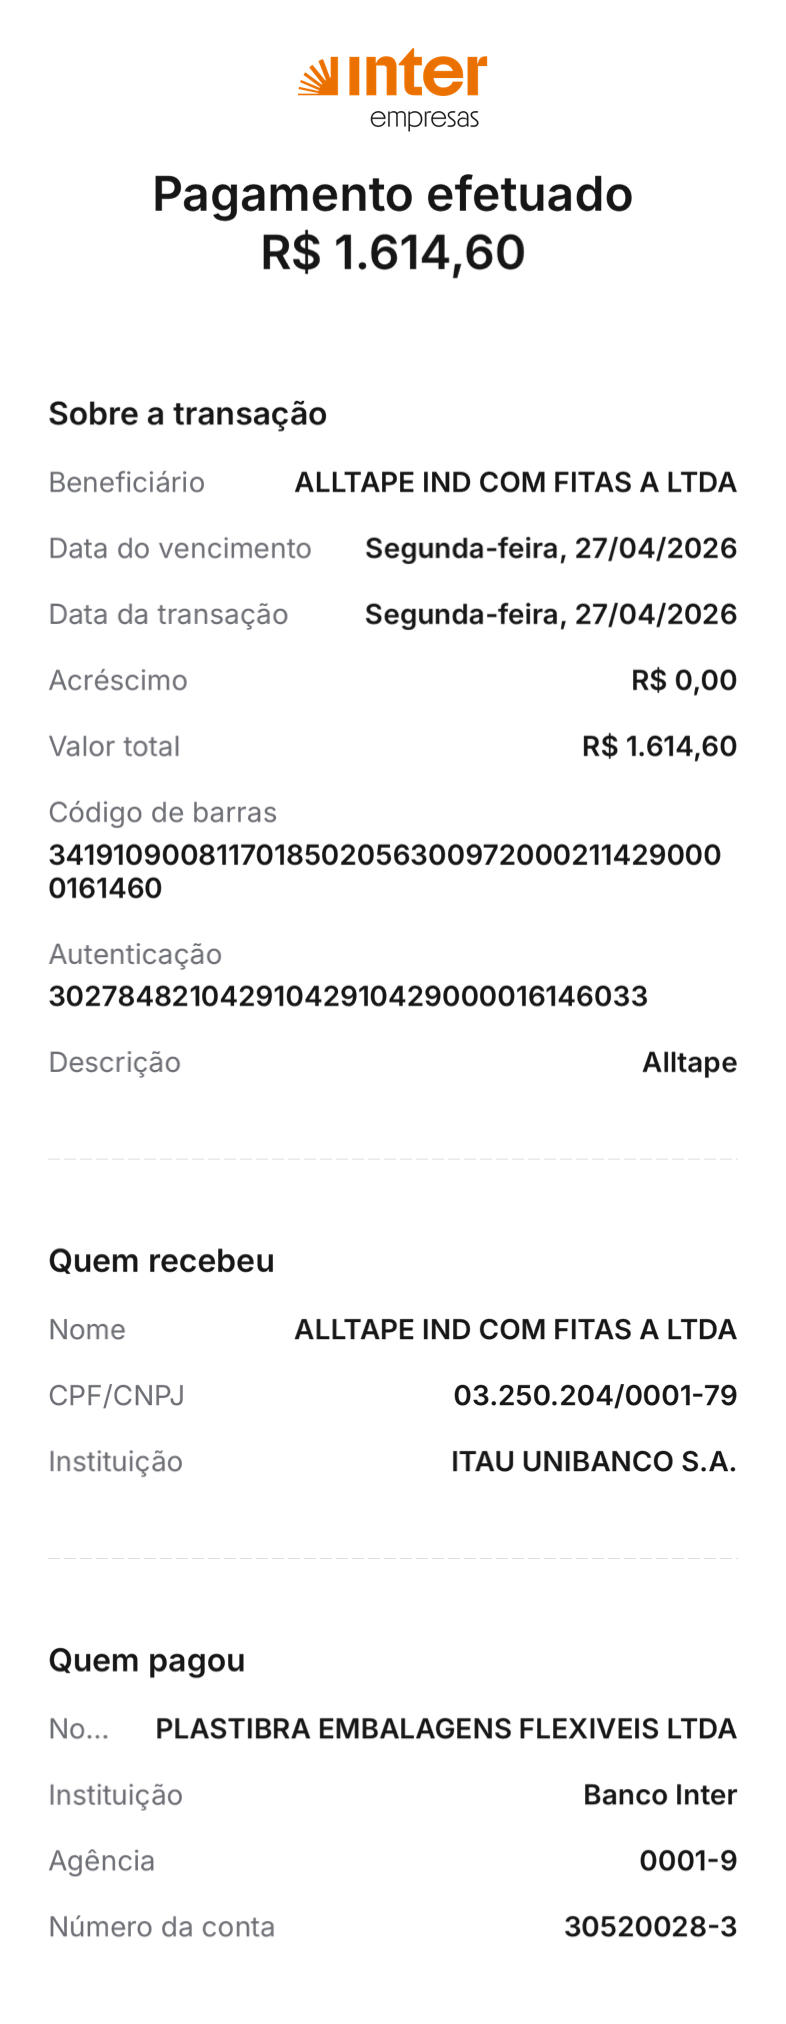
Task: Click the Data da transação date value
Action: 550,614
